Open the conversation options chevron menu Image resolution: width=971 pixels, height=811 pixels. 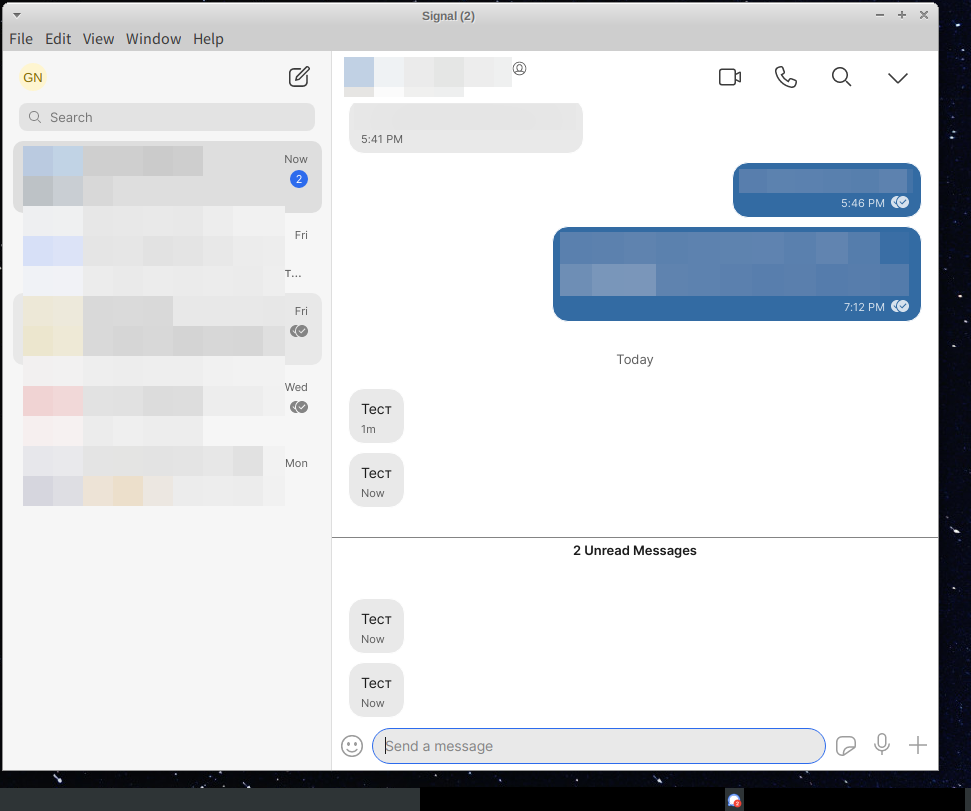(x=897, y=76)
